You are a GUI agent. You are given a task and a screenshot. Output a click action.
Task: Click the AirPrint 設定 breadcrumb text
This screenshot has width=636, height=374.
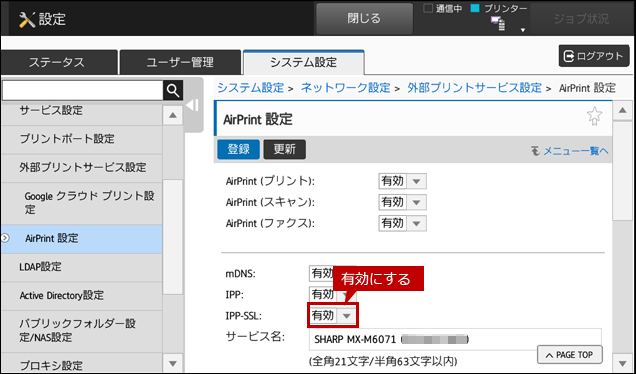587,88
